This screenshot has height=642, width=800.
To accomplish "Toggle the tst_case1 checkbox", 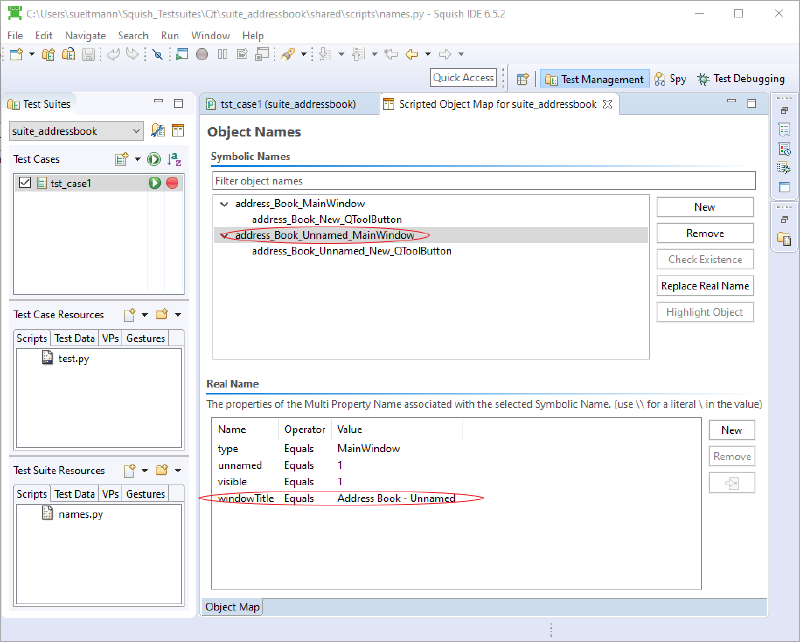I will pos(26,183).
